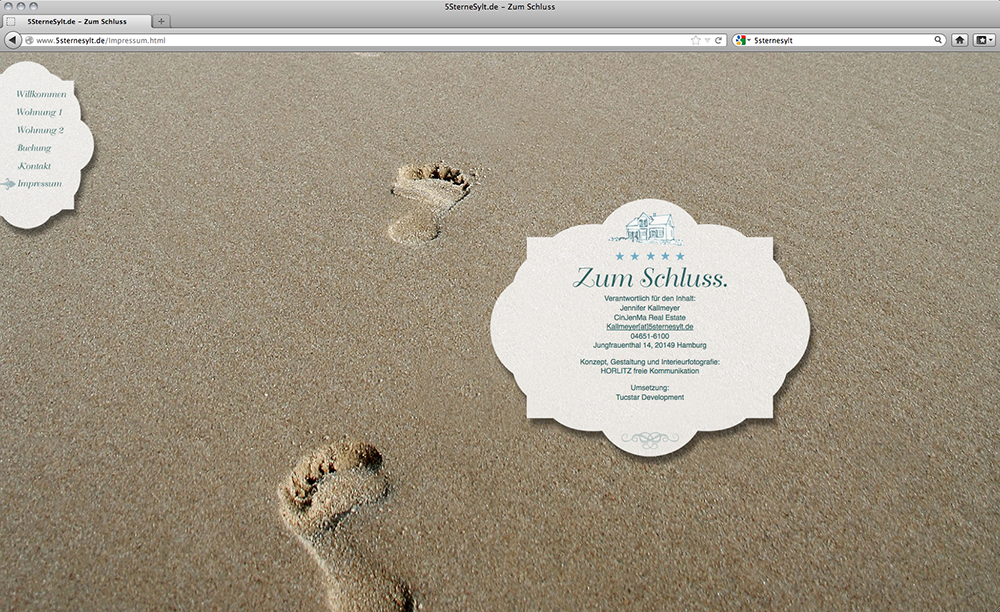Click the bookmark star in the address bar
Image resolution: width=1000 pixels, height=612 pixels.
(696, 40)
